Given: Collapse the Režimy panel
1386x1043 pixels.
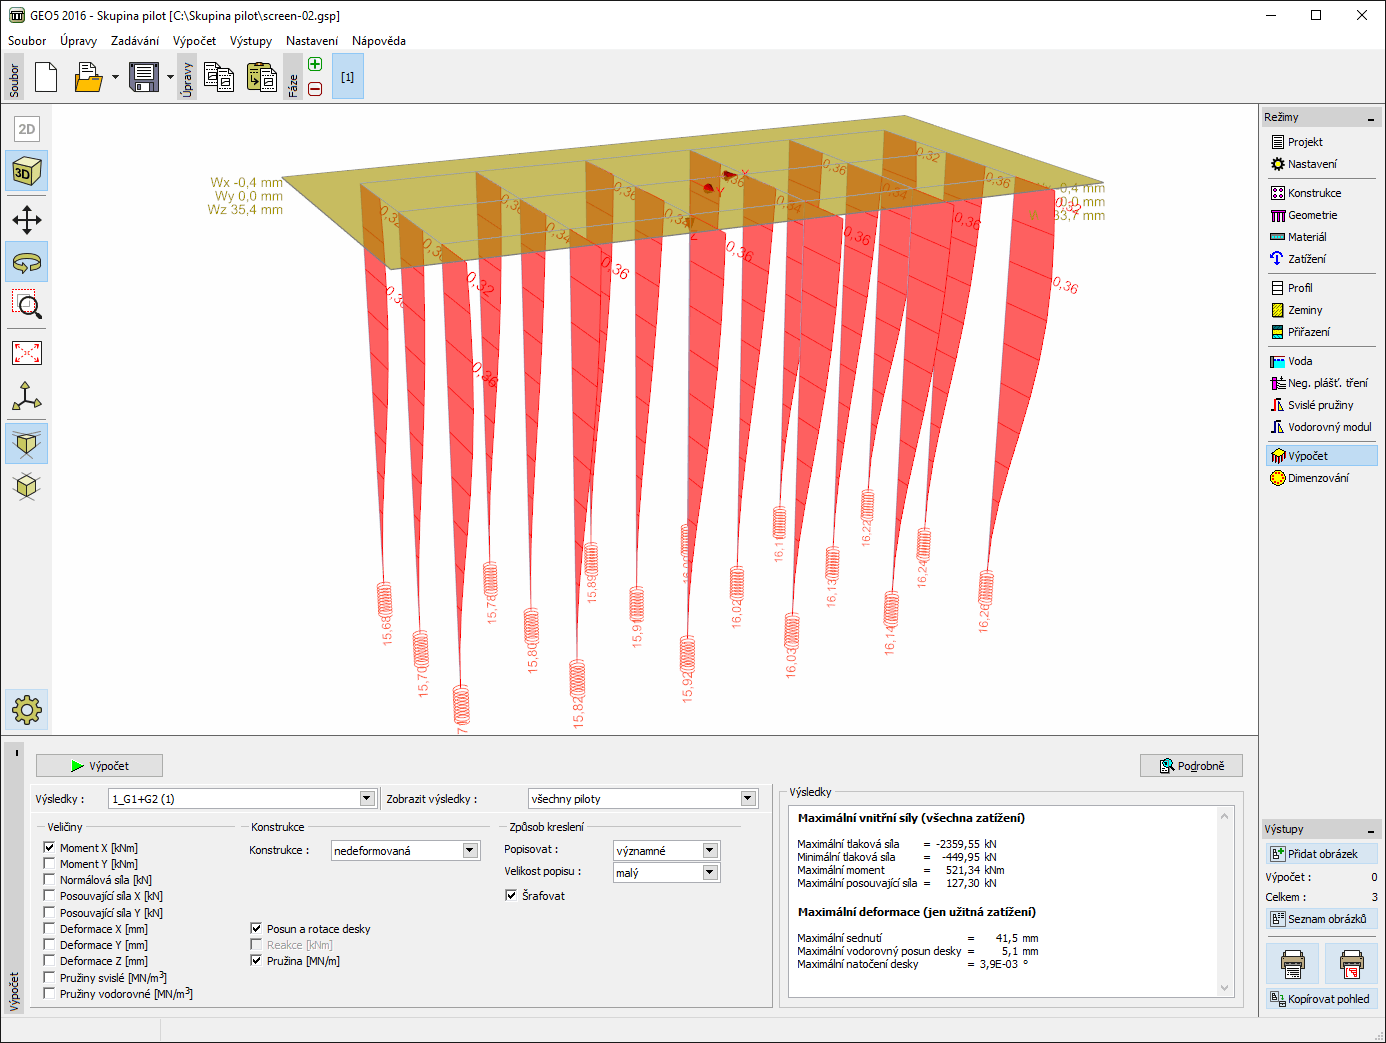Looking at the screenshot, I should click(1371, 118).
